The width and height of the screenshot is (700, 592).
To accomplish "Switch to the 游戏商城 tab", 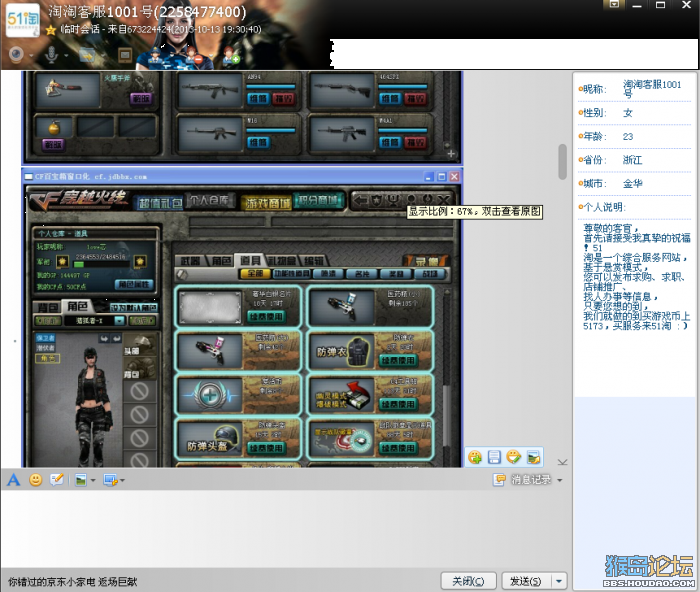I will pyautogui.click(x=267, y=204).
